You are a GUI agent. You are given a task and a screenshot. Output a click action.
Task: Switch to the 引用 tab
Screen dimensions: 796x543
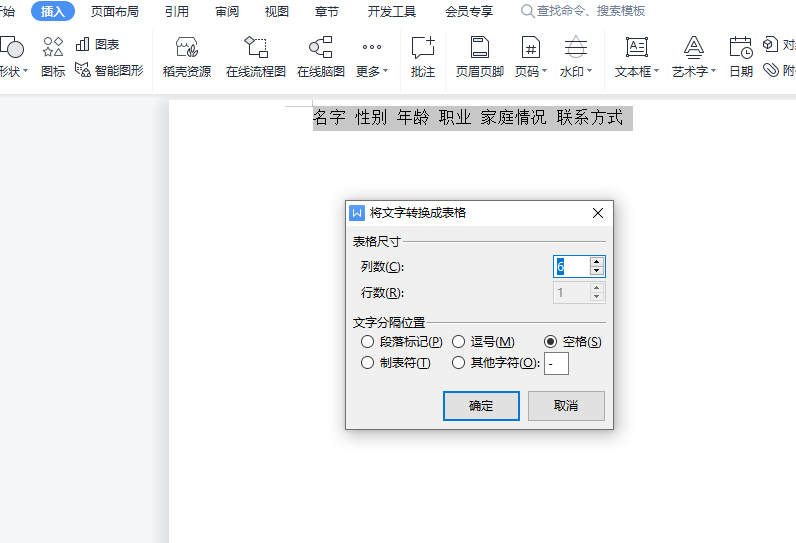click(x=177, y=11)
